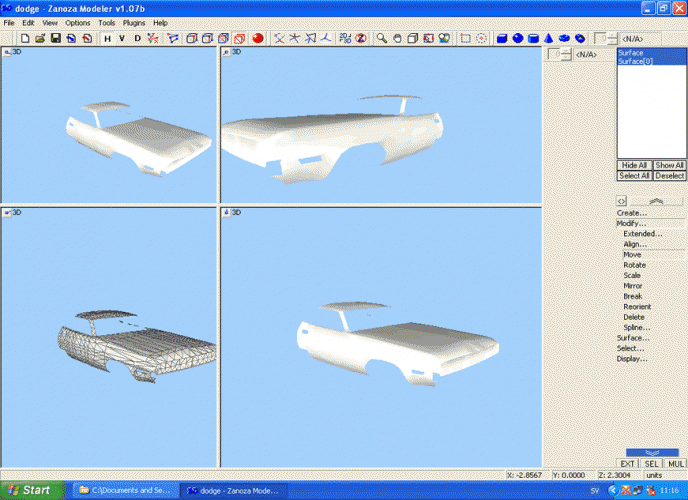
Task: Select the hand pan tool
Action: tap(397, 38)
